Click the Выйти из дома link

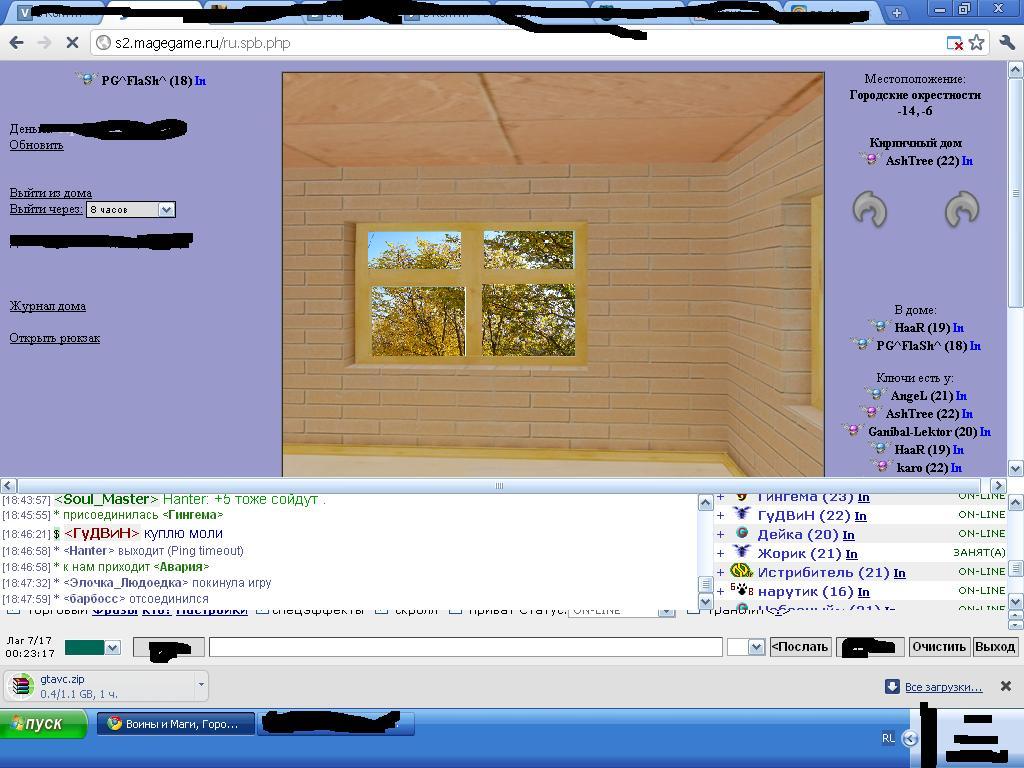50,193
